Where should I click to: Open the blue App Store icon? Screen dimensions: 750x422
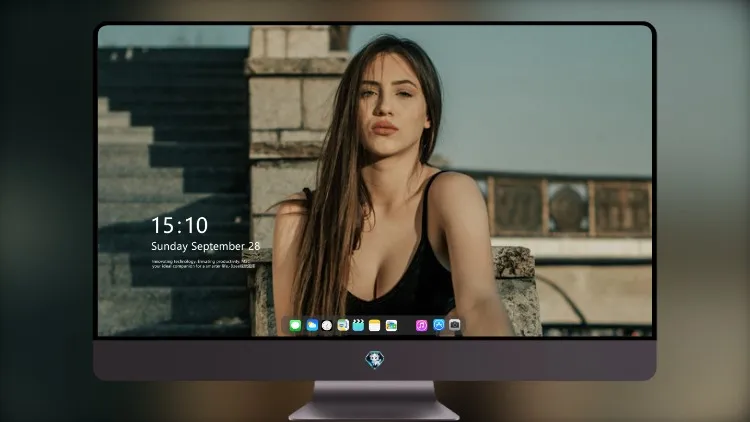tap(439, 325)
